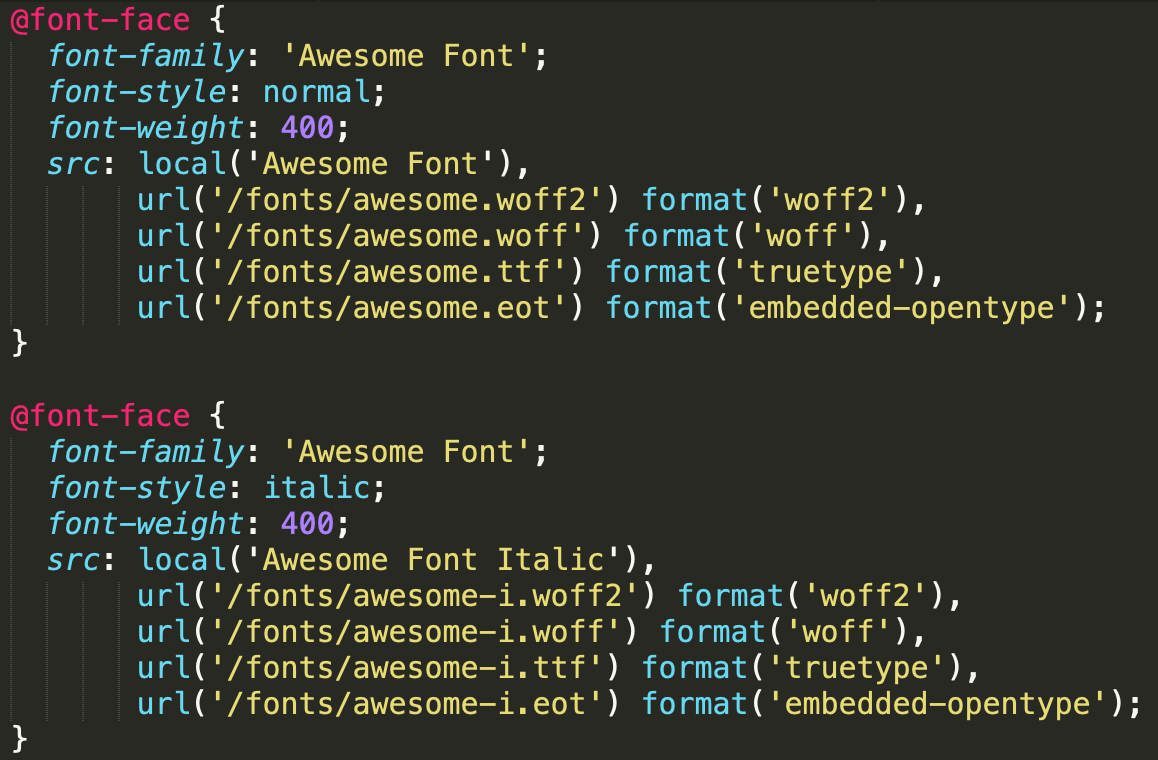Click 'truetype' format string on awesome-i.ttf line
1158x760 pixels.
coord(858,668)
